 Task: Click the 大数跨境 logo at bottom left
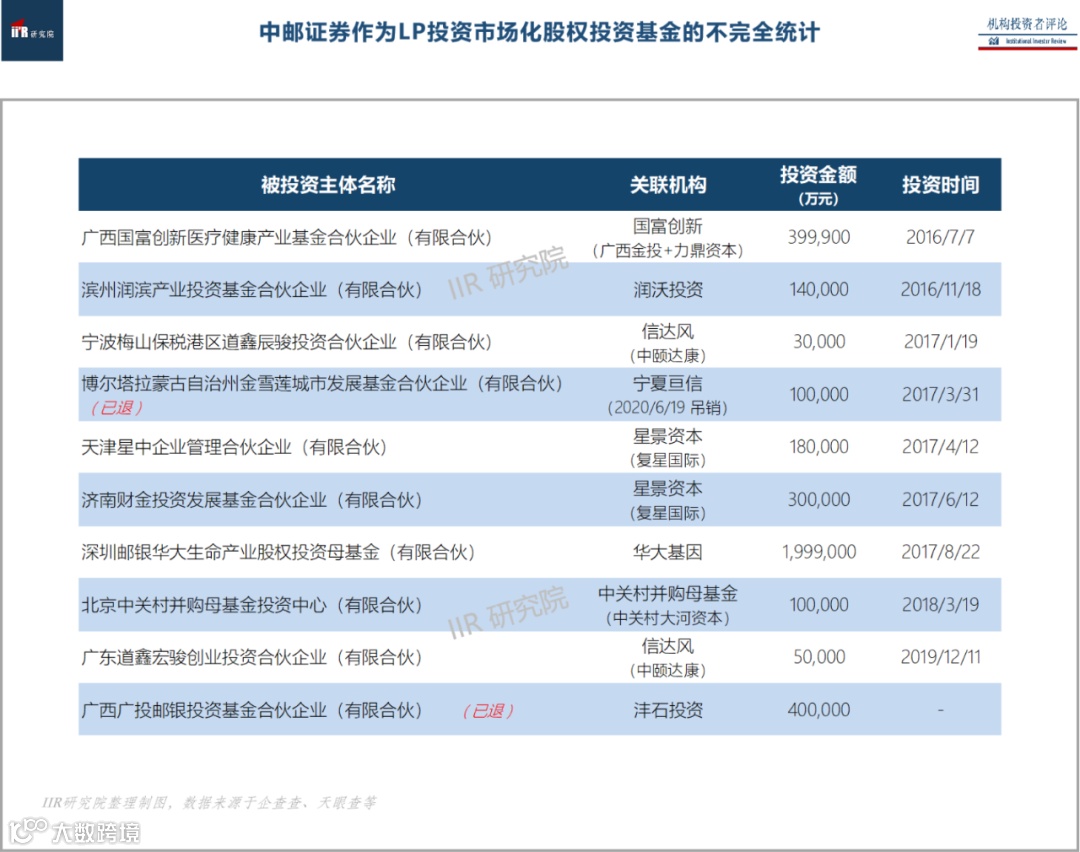pyautogui.click(x=74, y=831)
